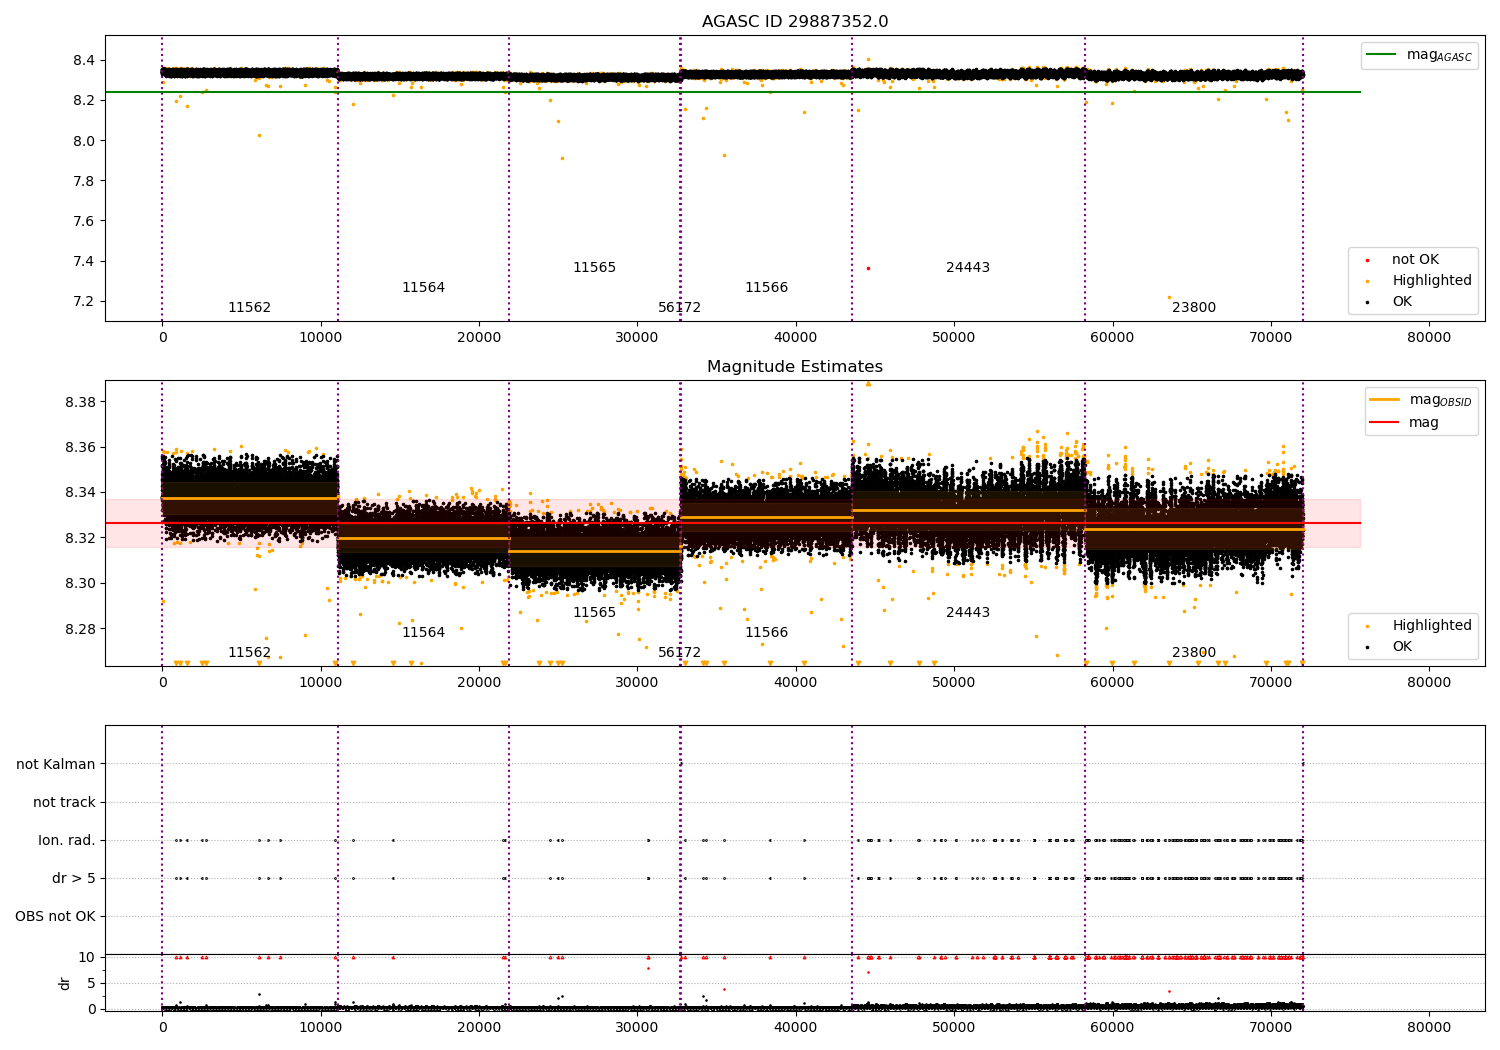Click OBSID label 56172 in Magnitude Estimates plot
This screenshot has height=1050, width=1500.
tap(679, 653)
